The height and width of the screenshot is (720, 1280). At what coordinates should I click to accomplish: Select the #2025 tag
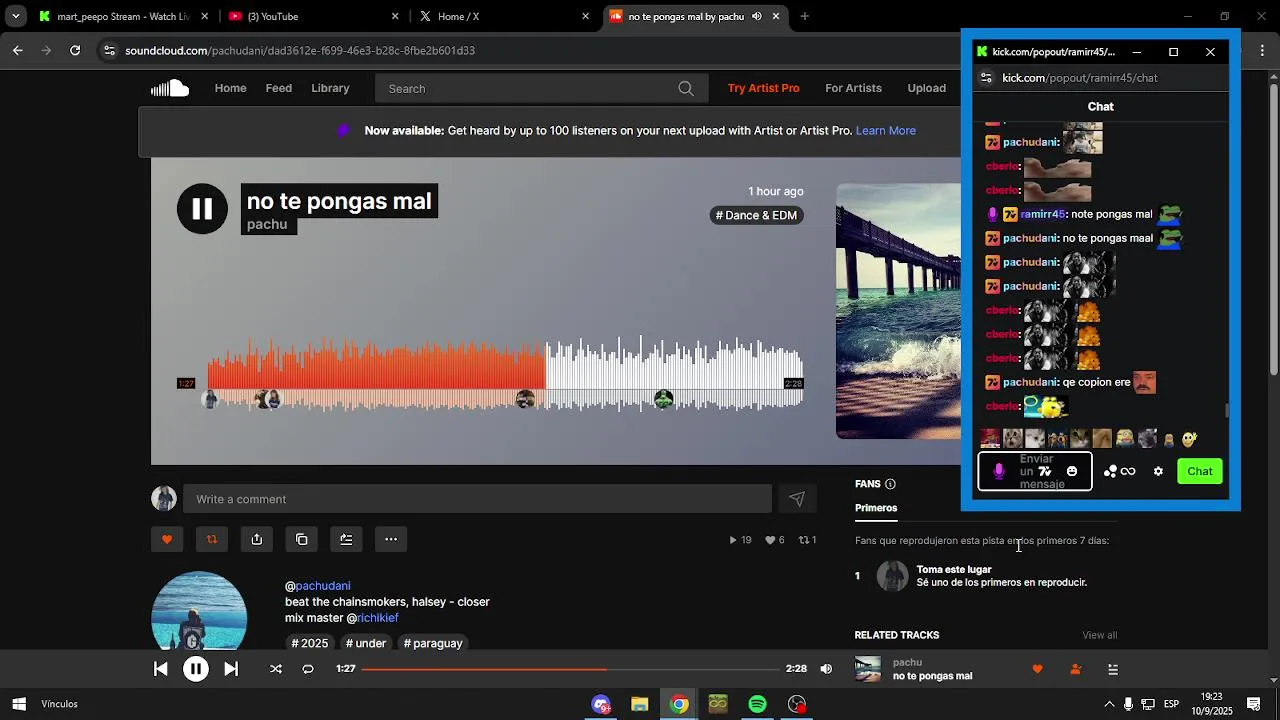point(309,643)
